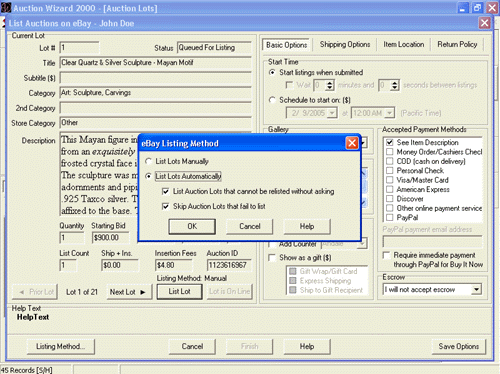The height and width of the screenshot is (374, 500).
Task: Open the schedule date dropdown
Action: (332, 113)
